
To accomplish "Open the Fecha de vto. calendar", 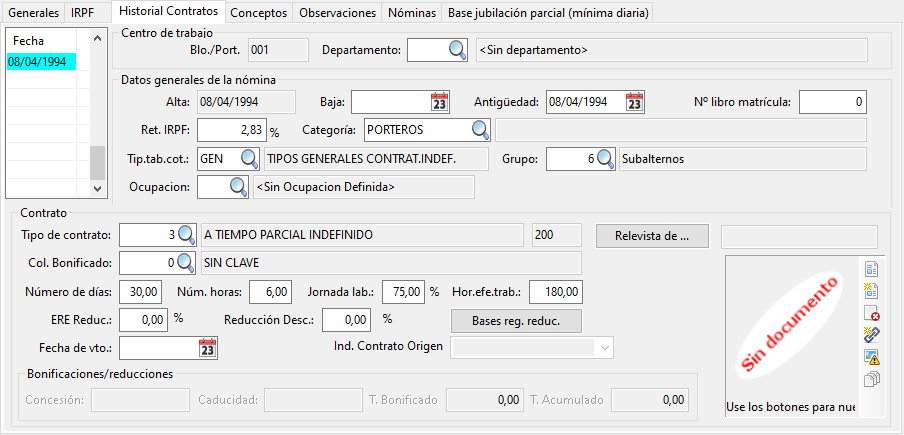I will (207, 348).
